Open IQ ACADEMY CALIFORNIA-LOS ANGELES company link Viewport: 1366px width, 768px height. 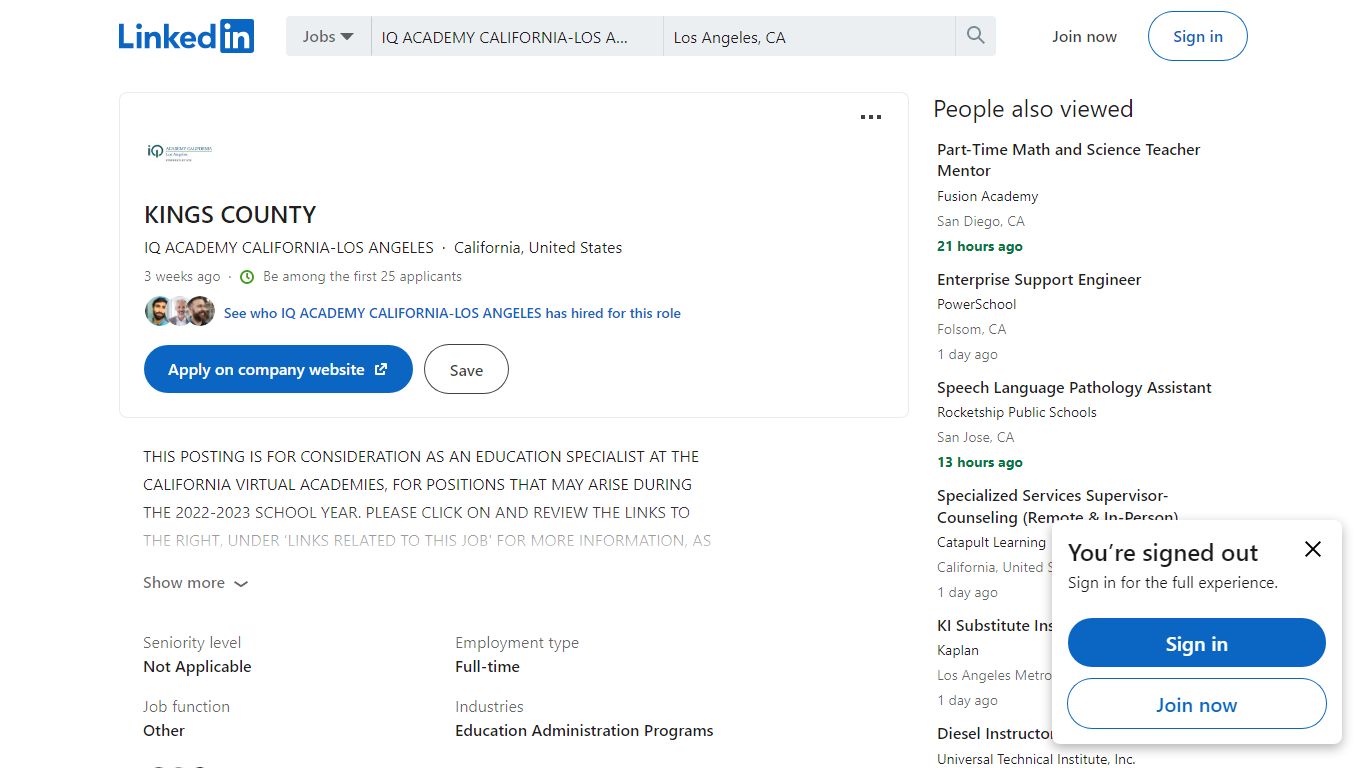click(289, 247)
